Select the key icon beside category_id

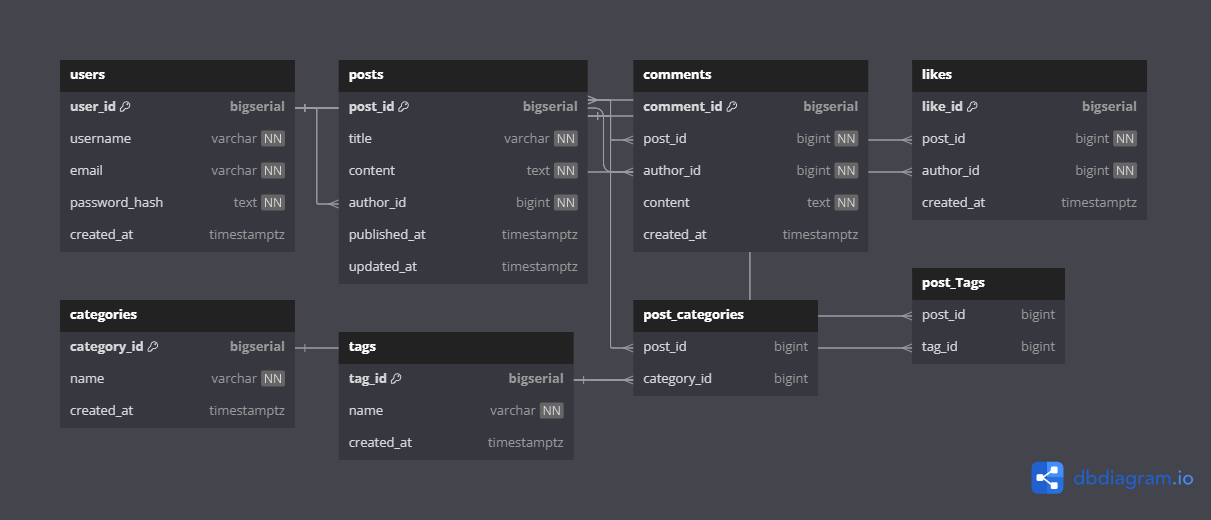click(153, 347)
